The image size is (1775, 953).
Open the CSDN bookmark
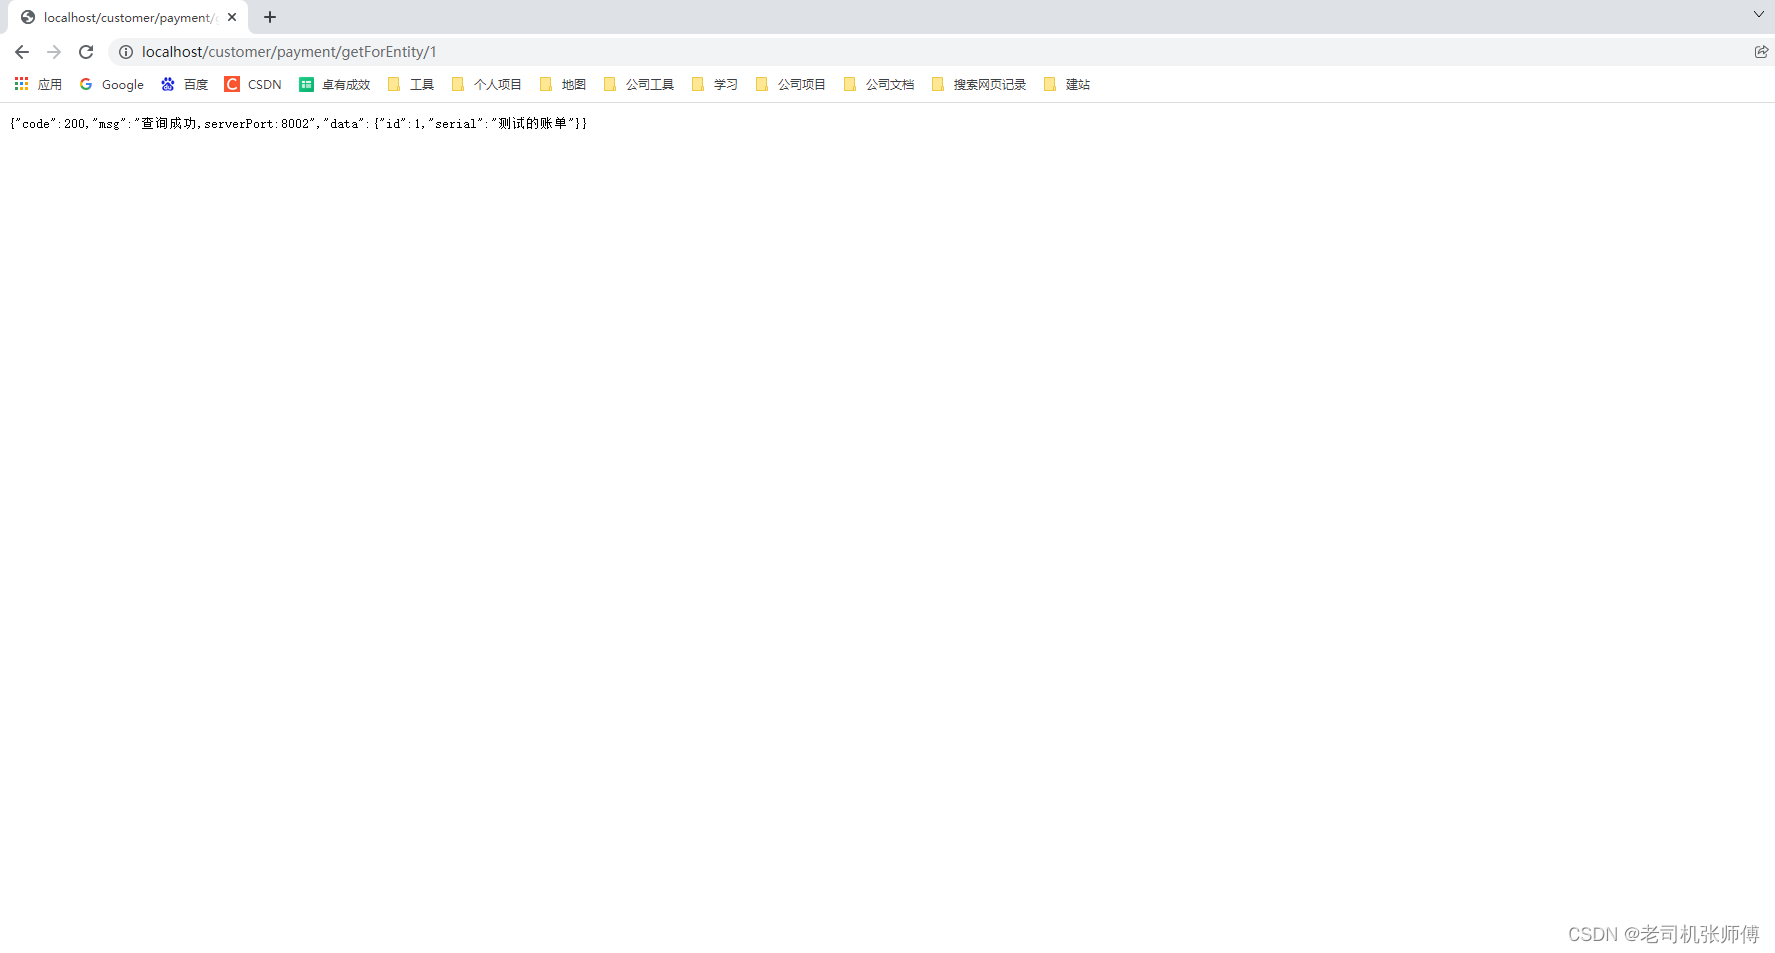(x=254, y=84)
